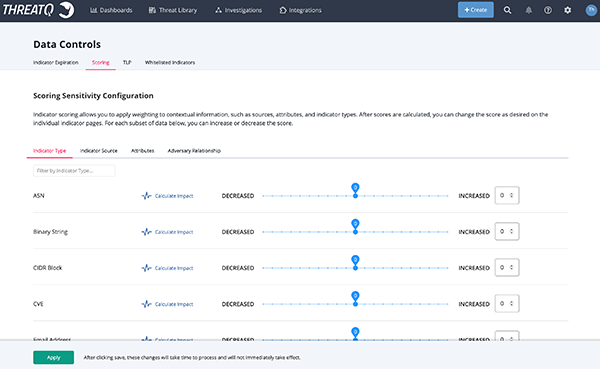Click the Email Address score slider handle
600x369 pixels.
(355, 333)
